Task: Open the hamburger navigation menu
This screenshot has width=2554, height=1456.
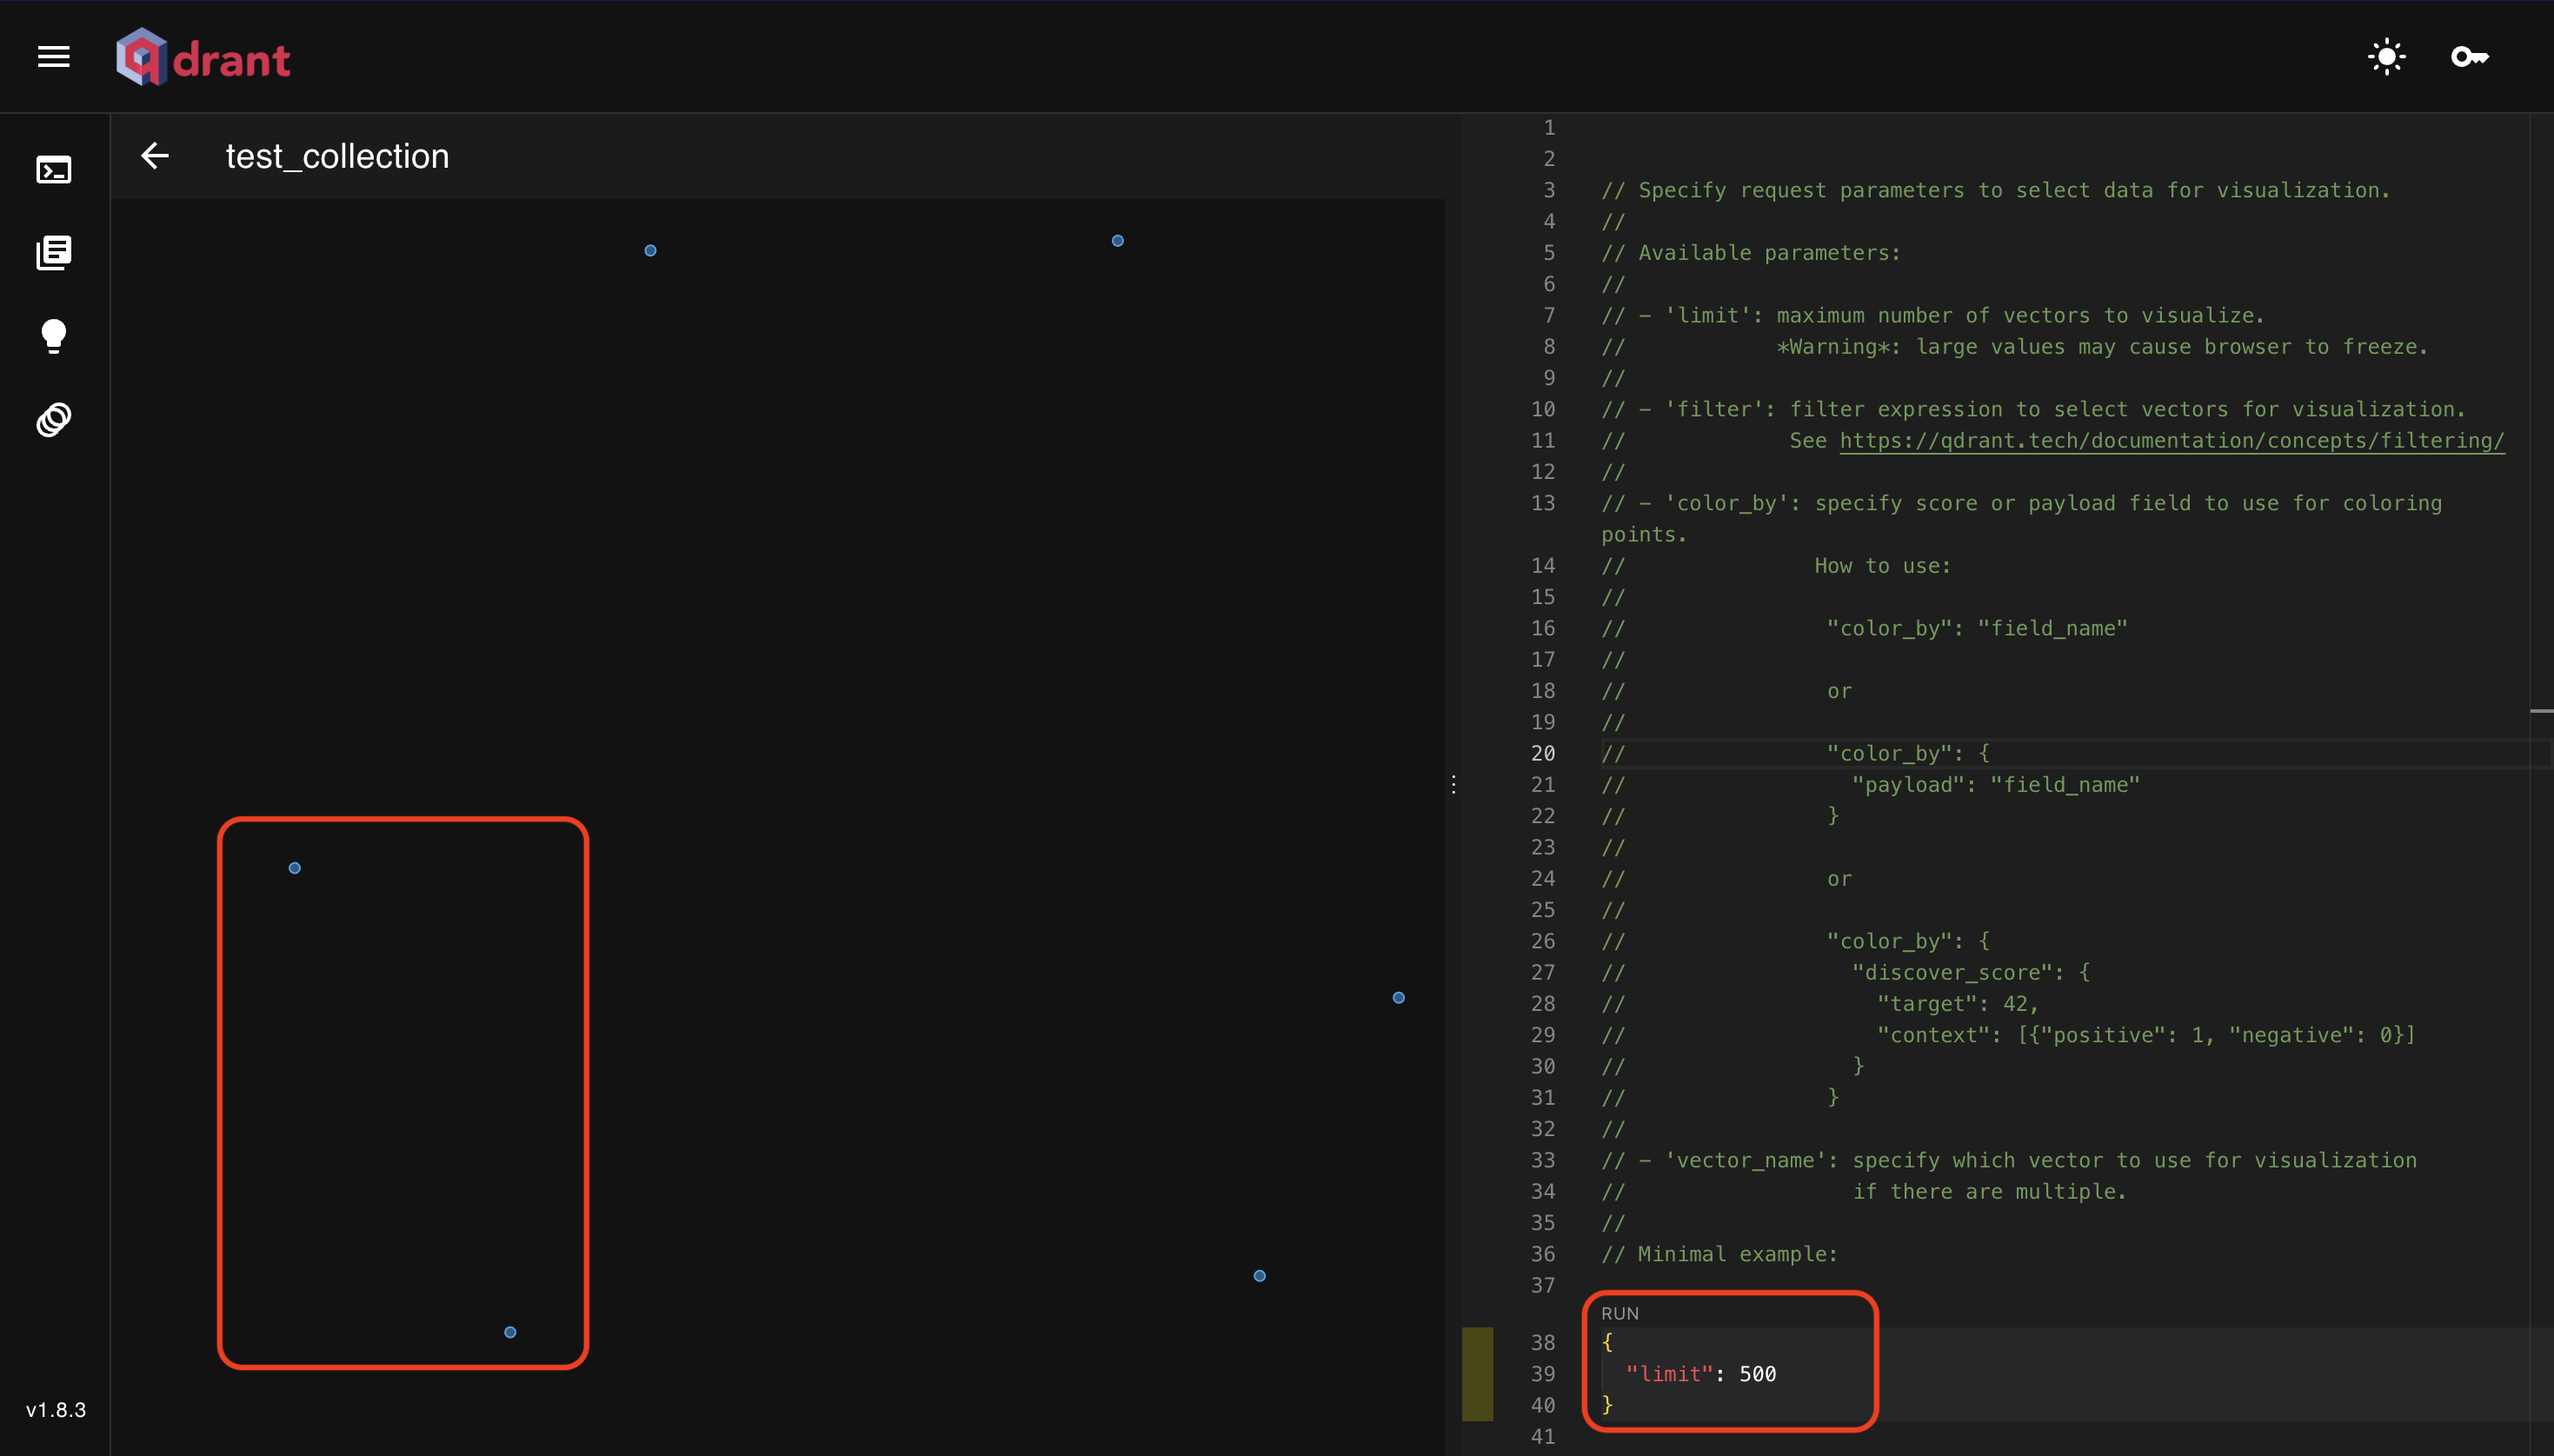Action: coord(54,57)
